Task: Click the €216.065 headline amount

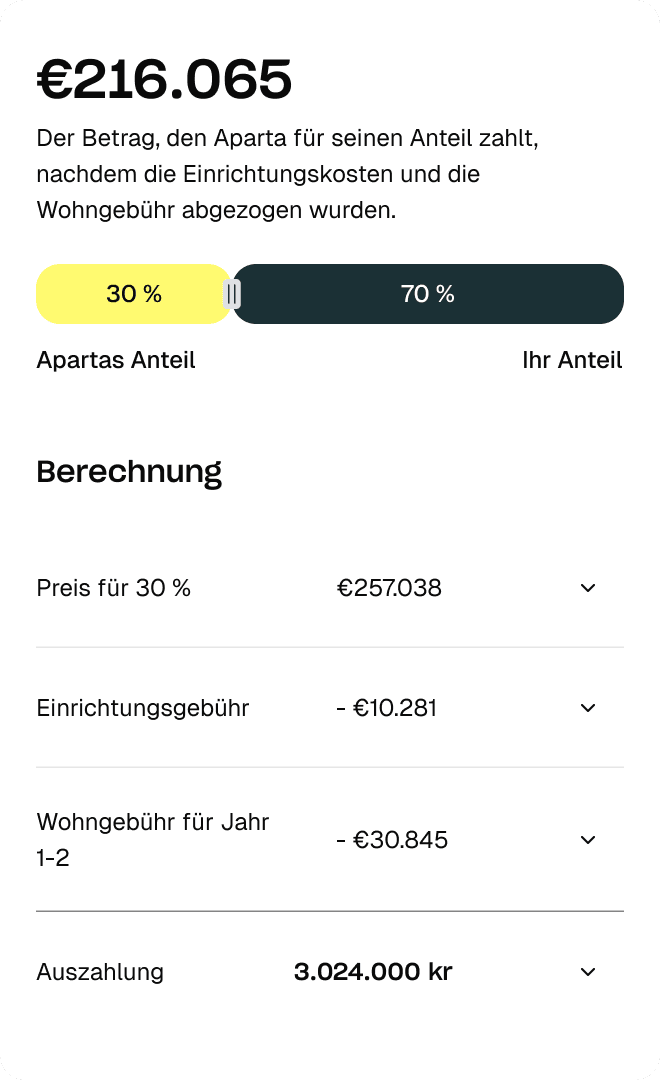Action: click(164, 80)
